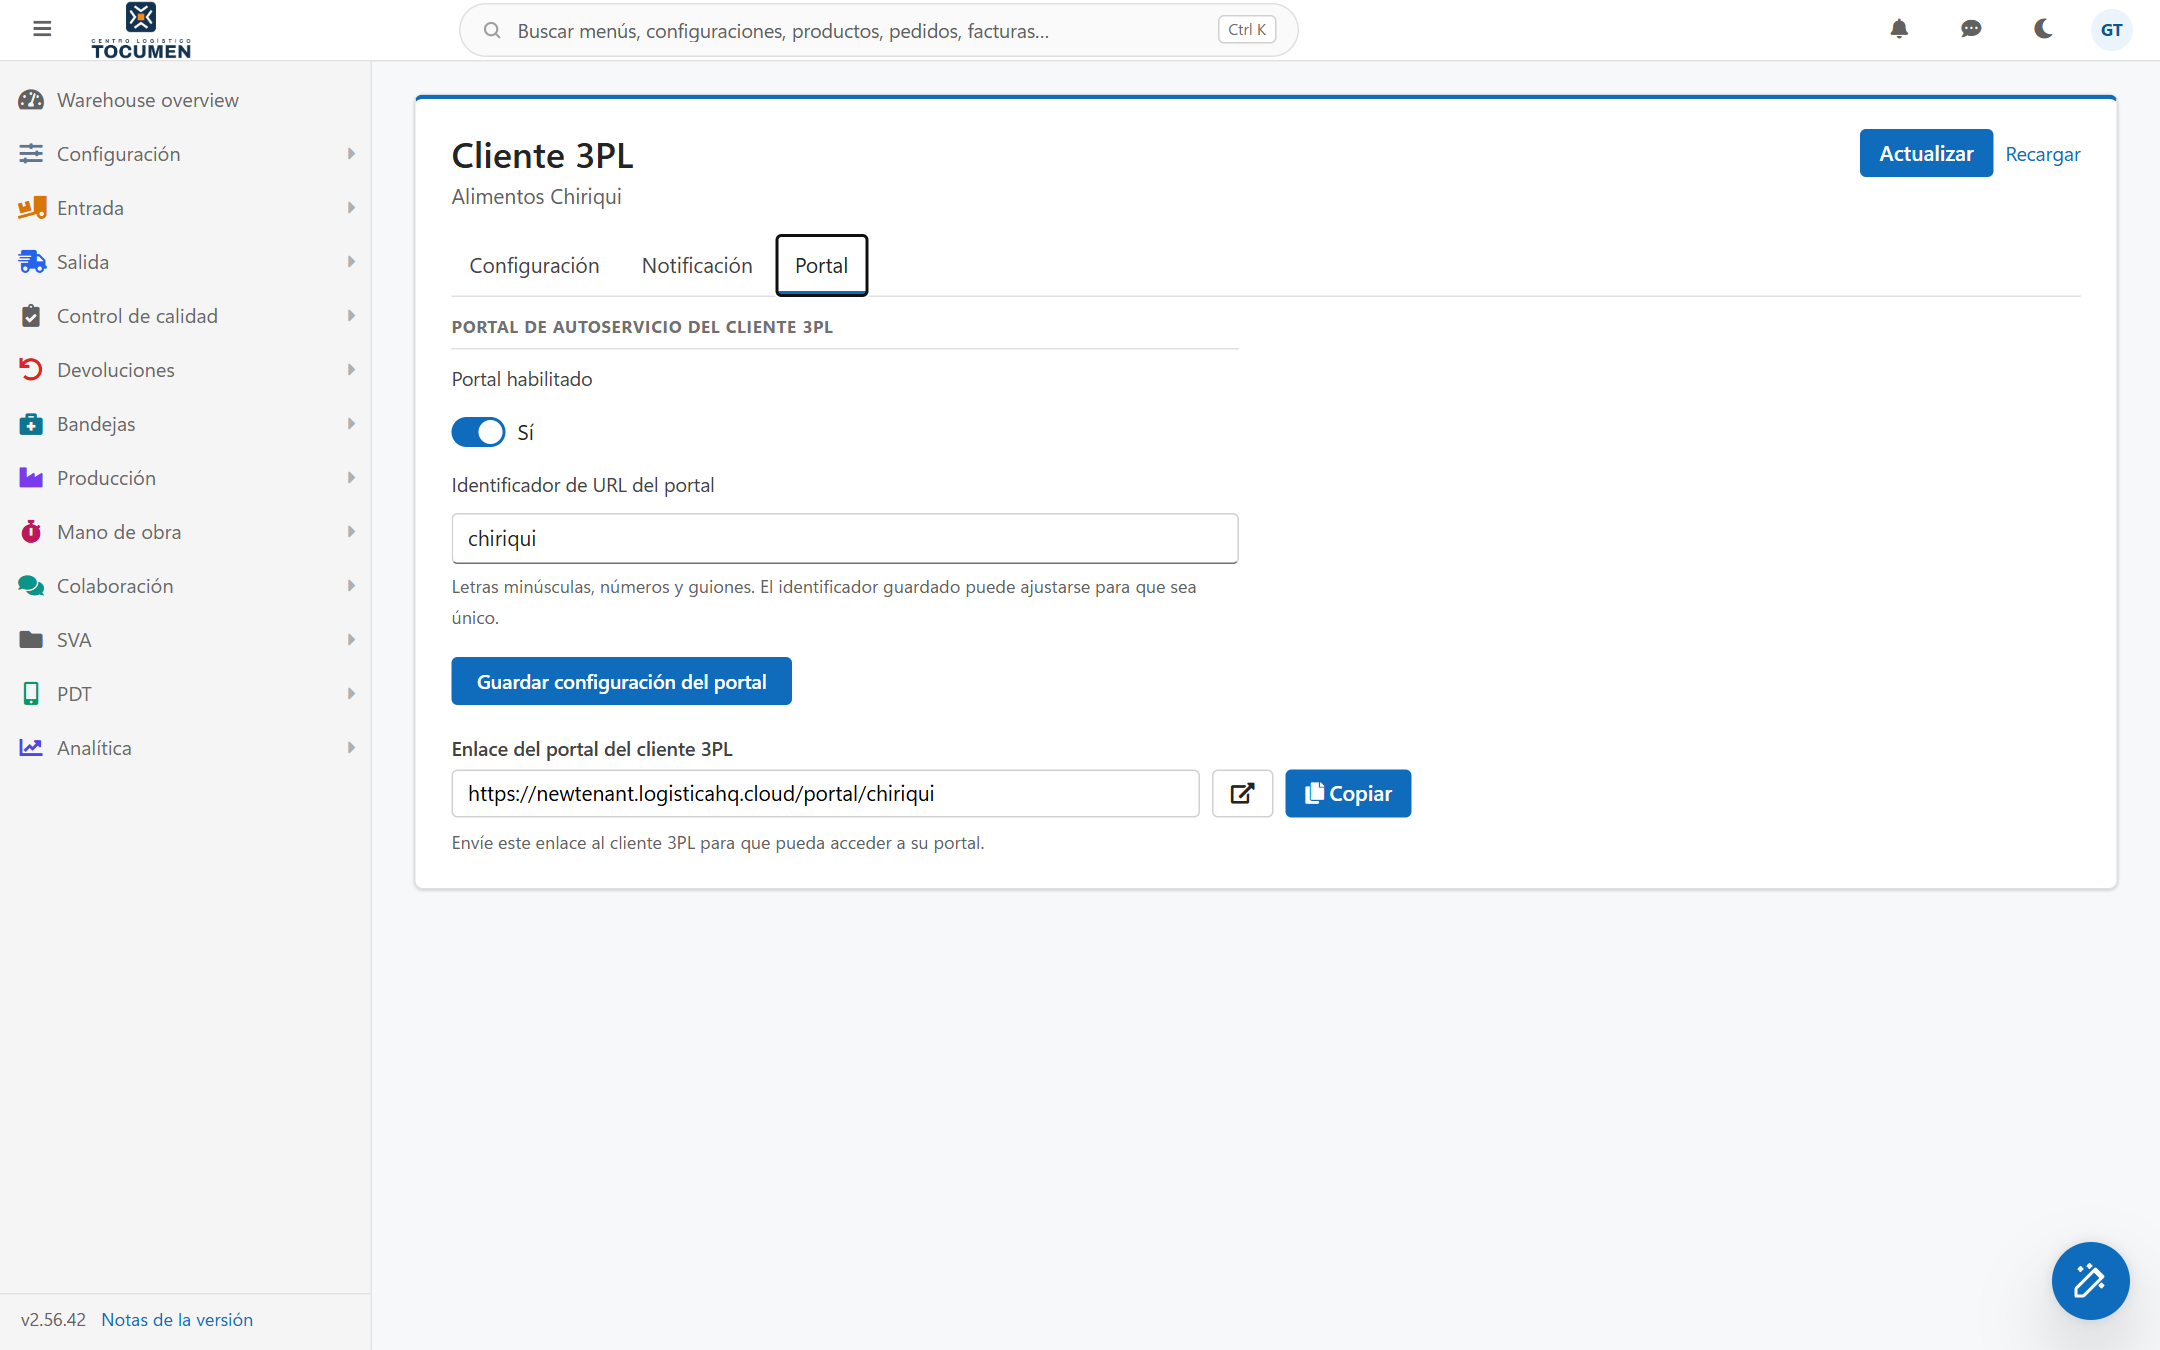Open the GT user avatar menu

(x=2111, y=30)
